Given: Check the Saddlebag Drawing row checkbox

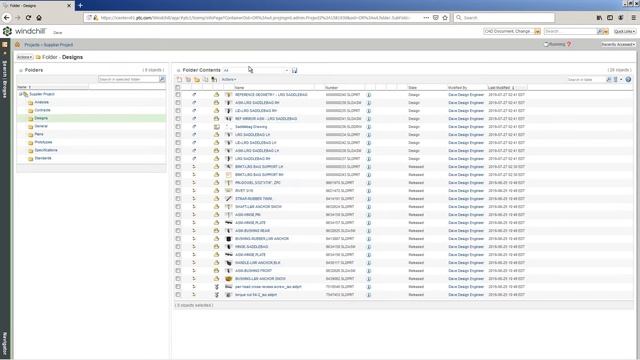Looking at the screenshot, I should (x=178, y=127).
